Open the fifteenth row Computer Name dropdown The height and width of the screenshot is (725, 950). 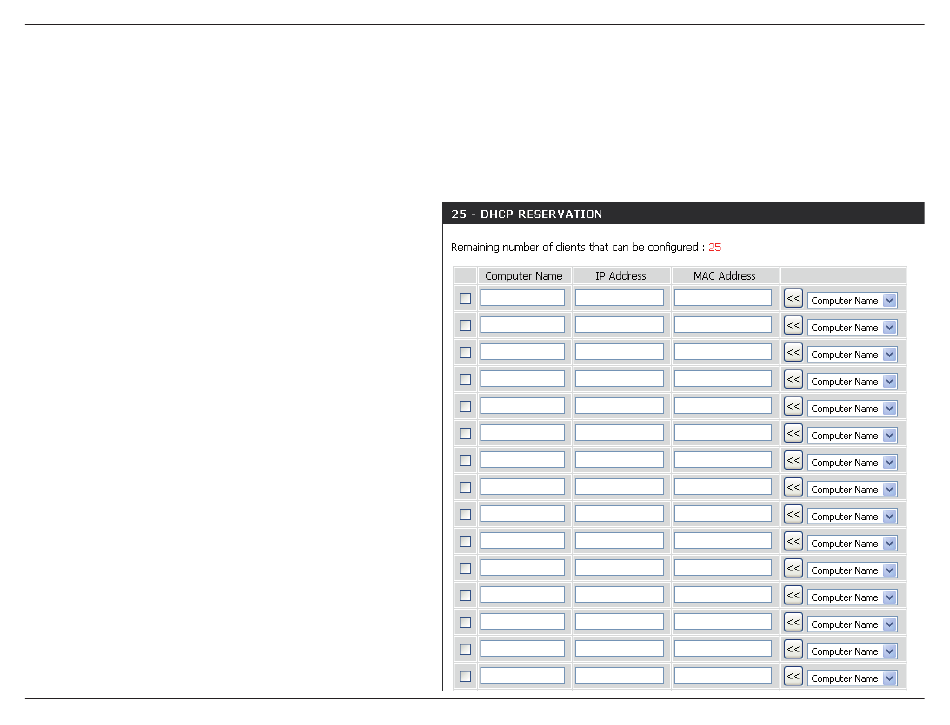coord(852,678)
